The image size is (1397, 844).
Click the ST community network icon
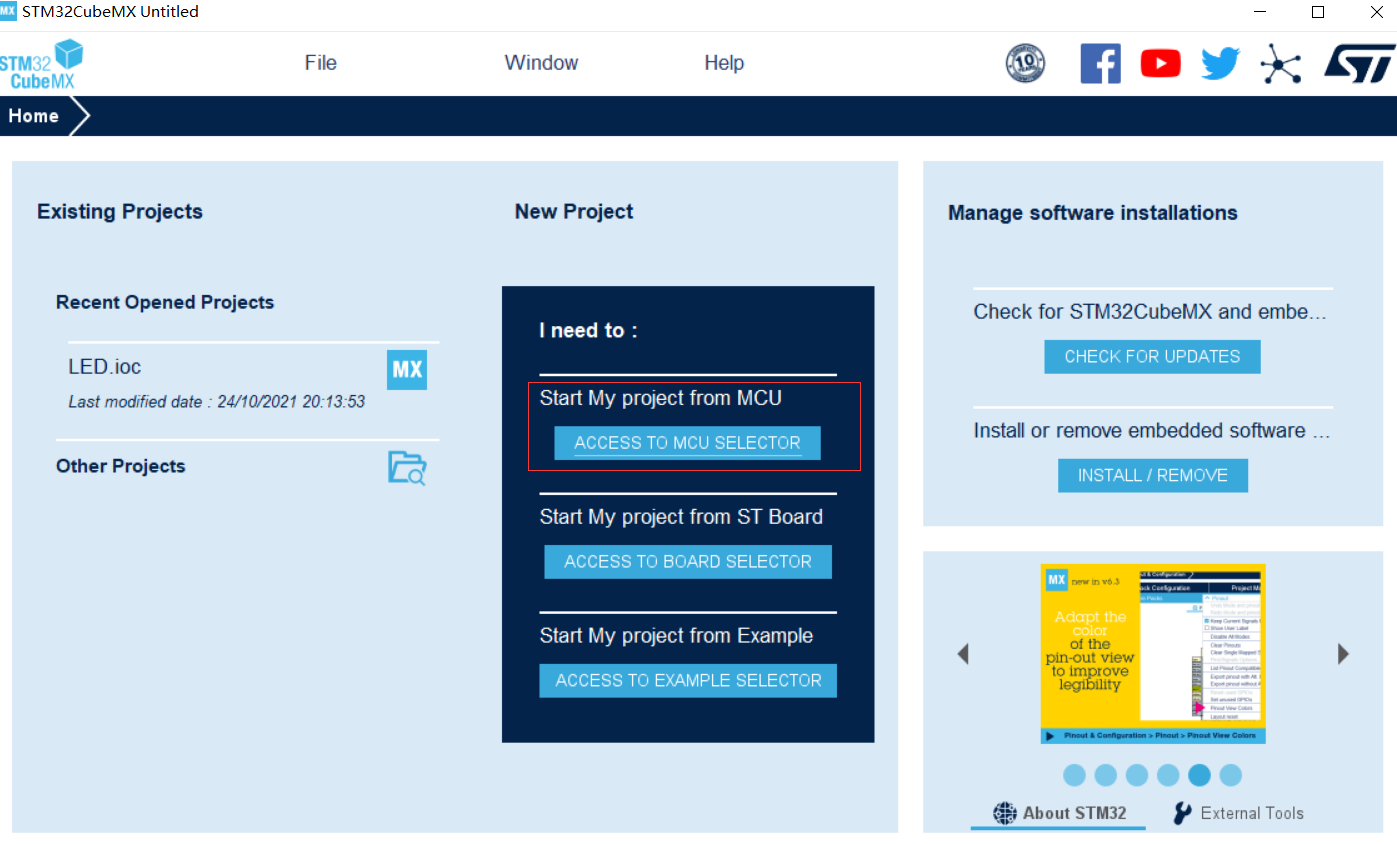(x=1281, y=64)
